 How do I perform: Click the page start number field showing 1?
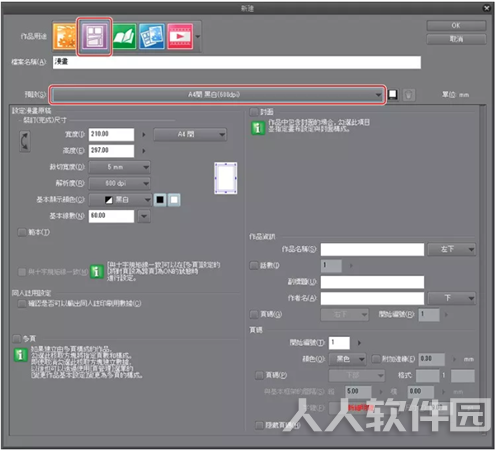click(339, 343)
